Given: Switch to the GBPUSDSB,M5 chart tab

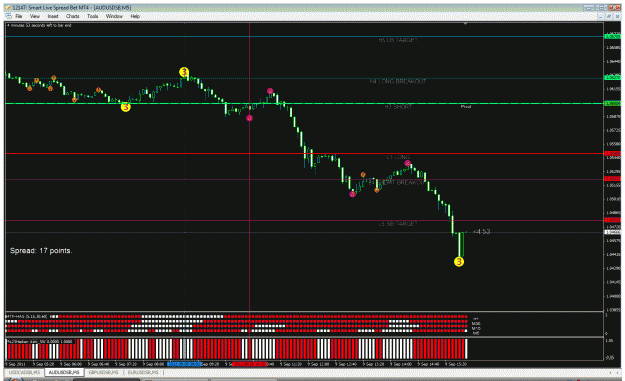Looking at the screenshot, I should 103,372.
